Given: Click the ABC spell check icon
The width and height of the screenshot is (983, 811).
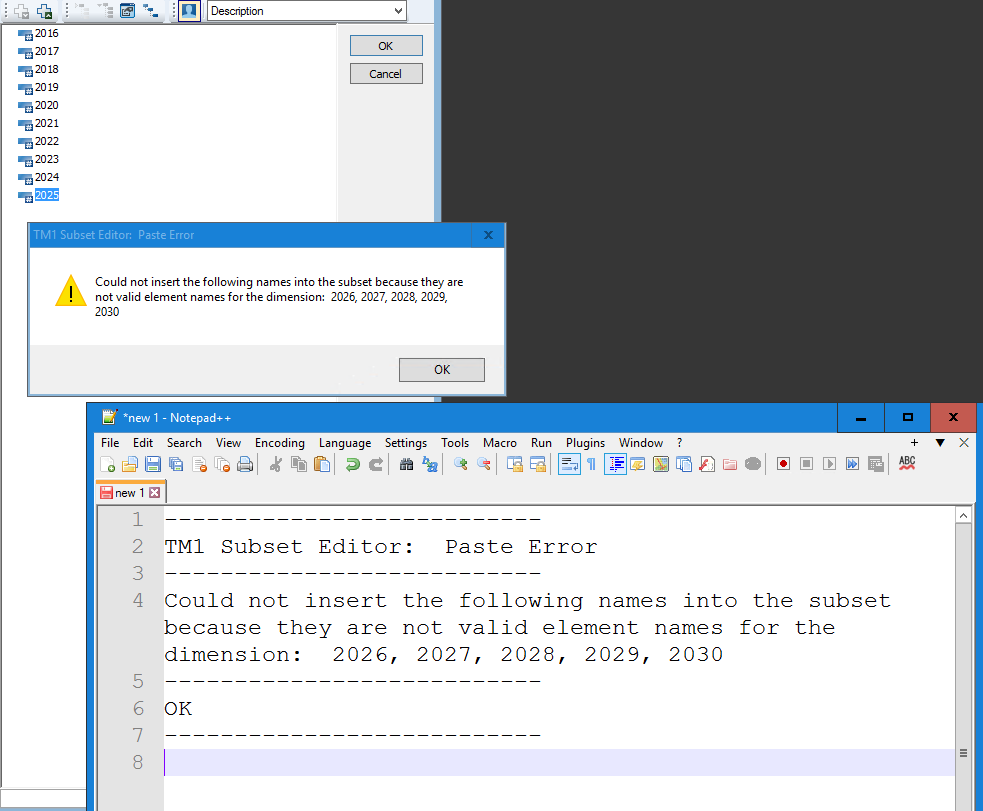Looking at the screenshot, I should [x=907, y=463].
